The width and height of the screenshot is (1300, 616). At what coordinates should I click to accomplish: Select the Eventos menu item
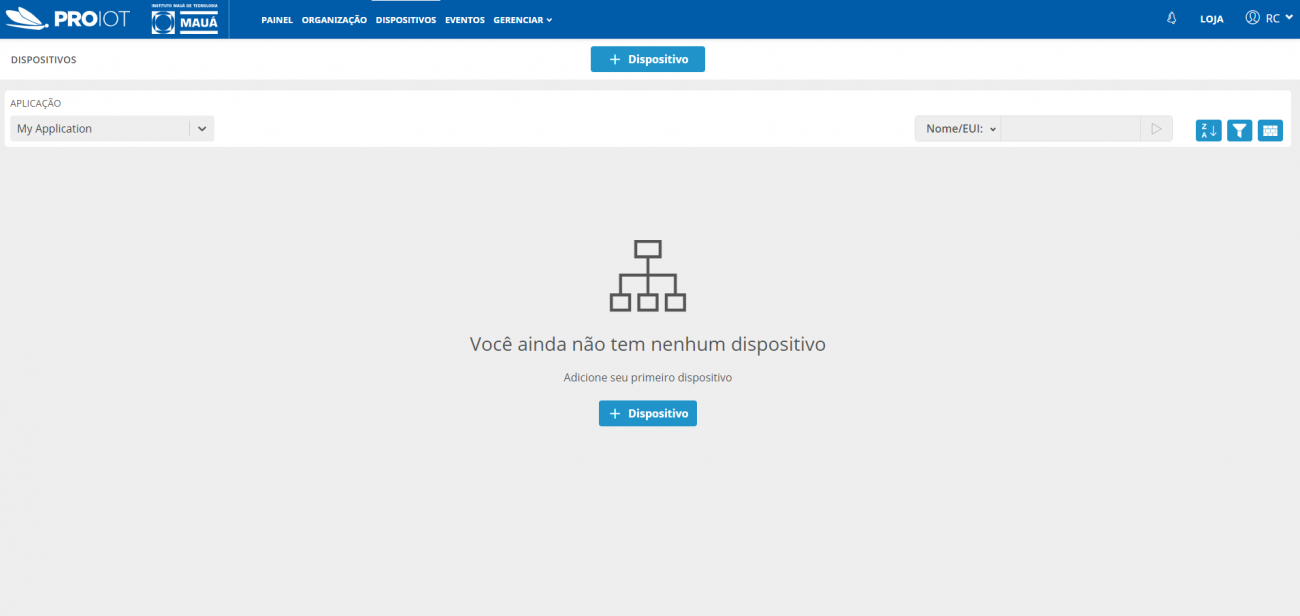click(464, 20)
